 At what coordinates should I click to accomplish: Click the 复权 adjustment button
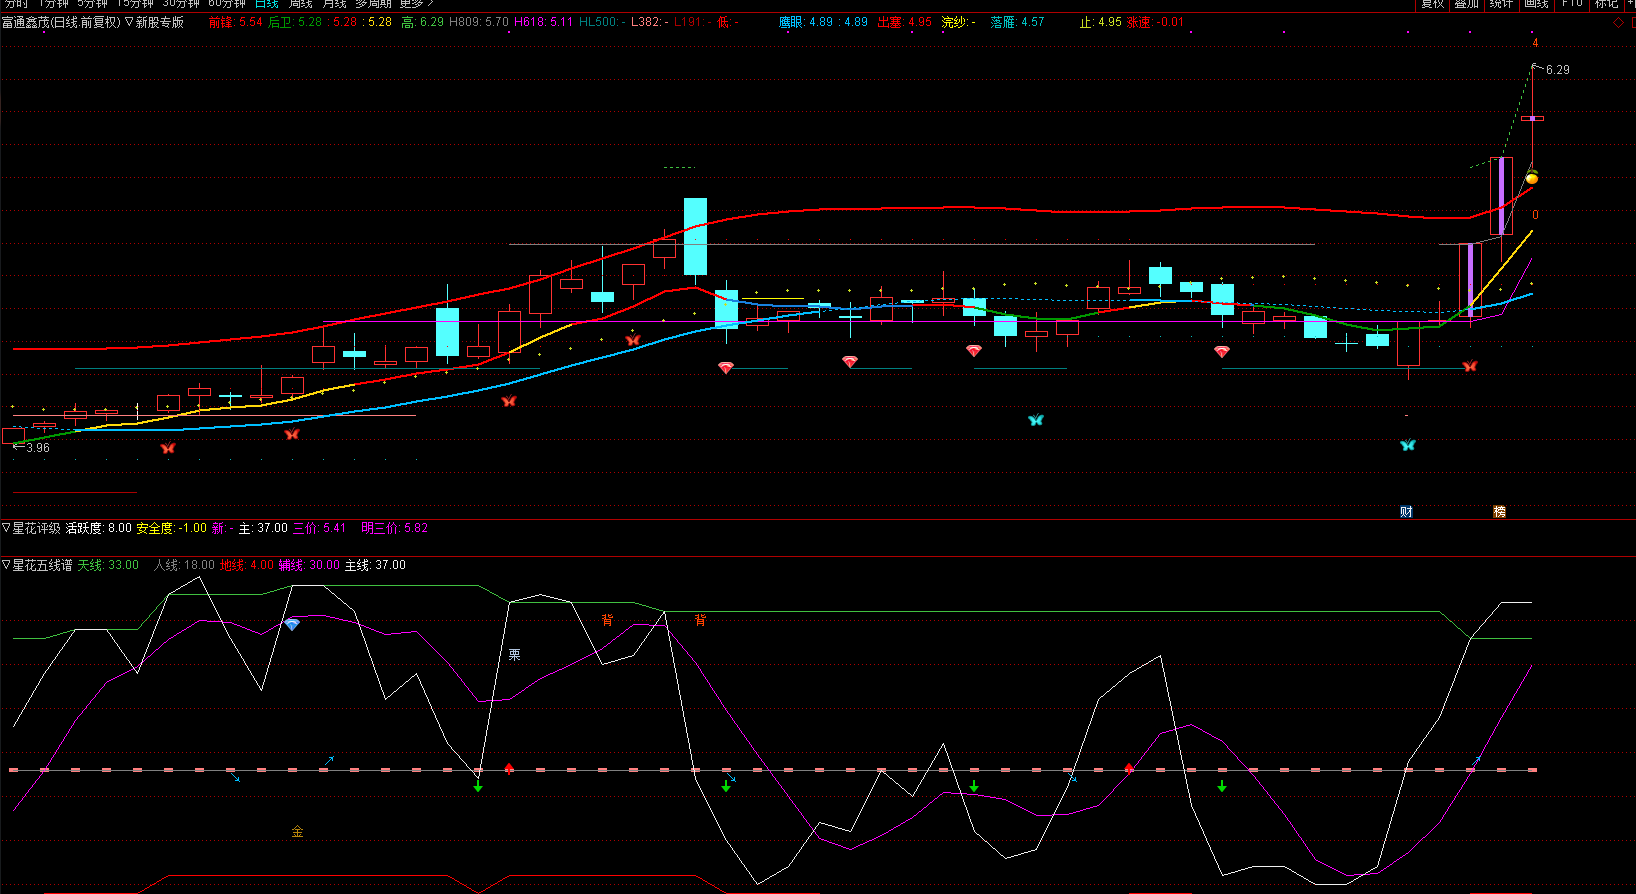[x=1433, y=4]
